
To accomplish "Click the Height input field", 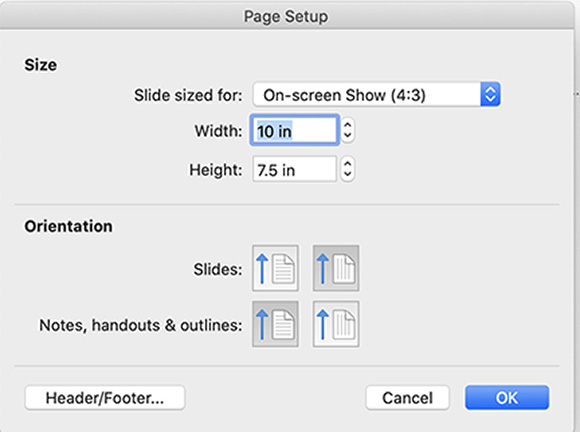I will pos(295,169).
